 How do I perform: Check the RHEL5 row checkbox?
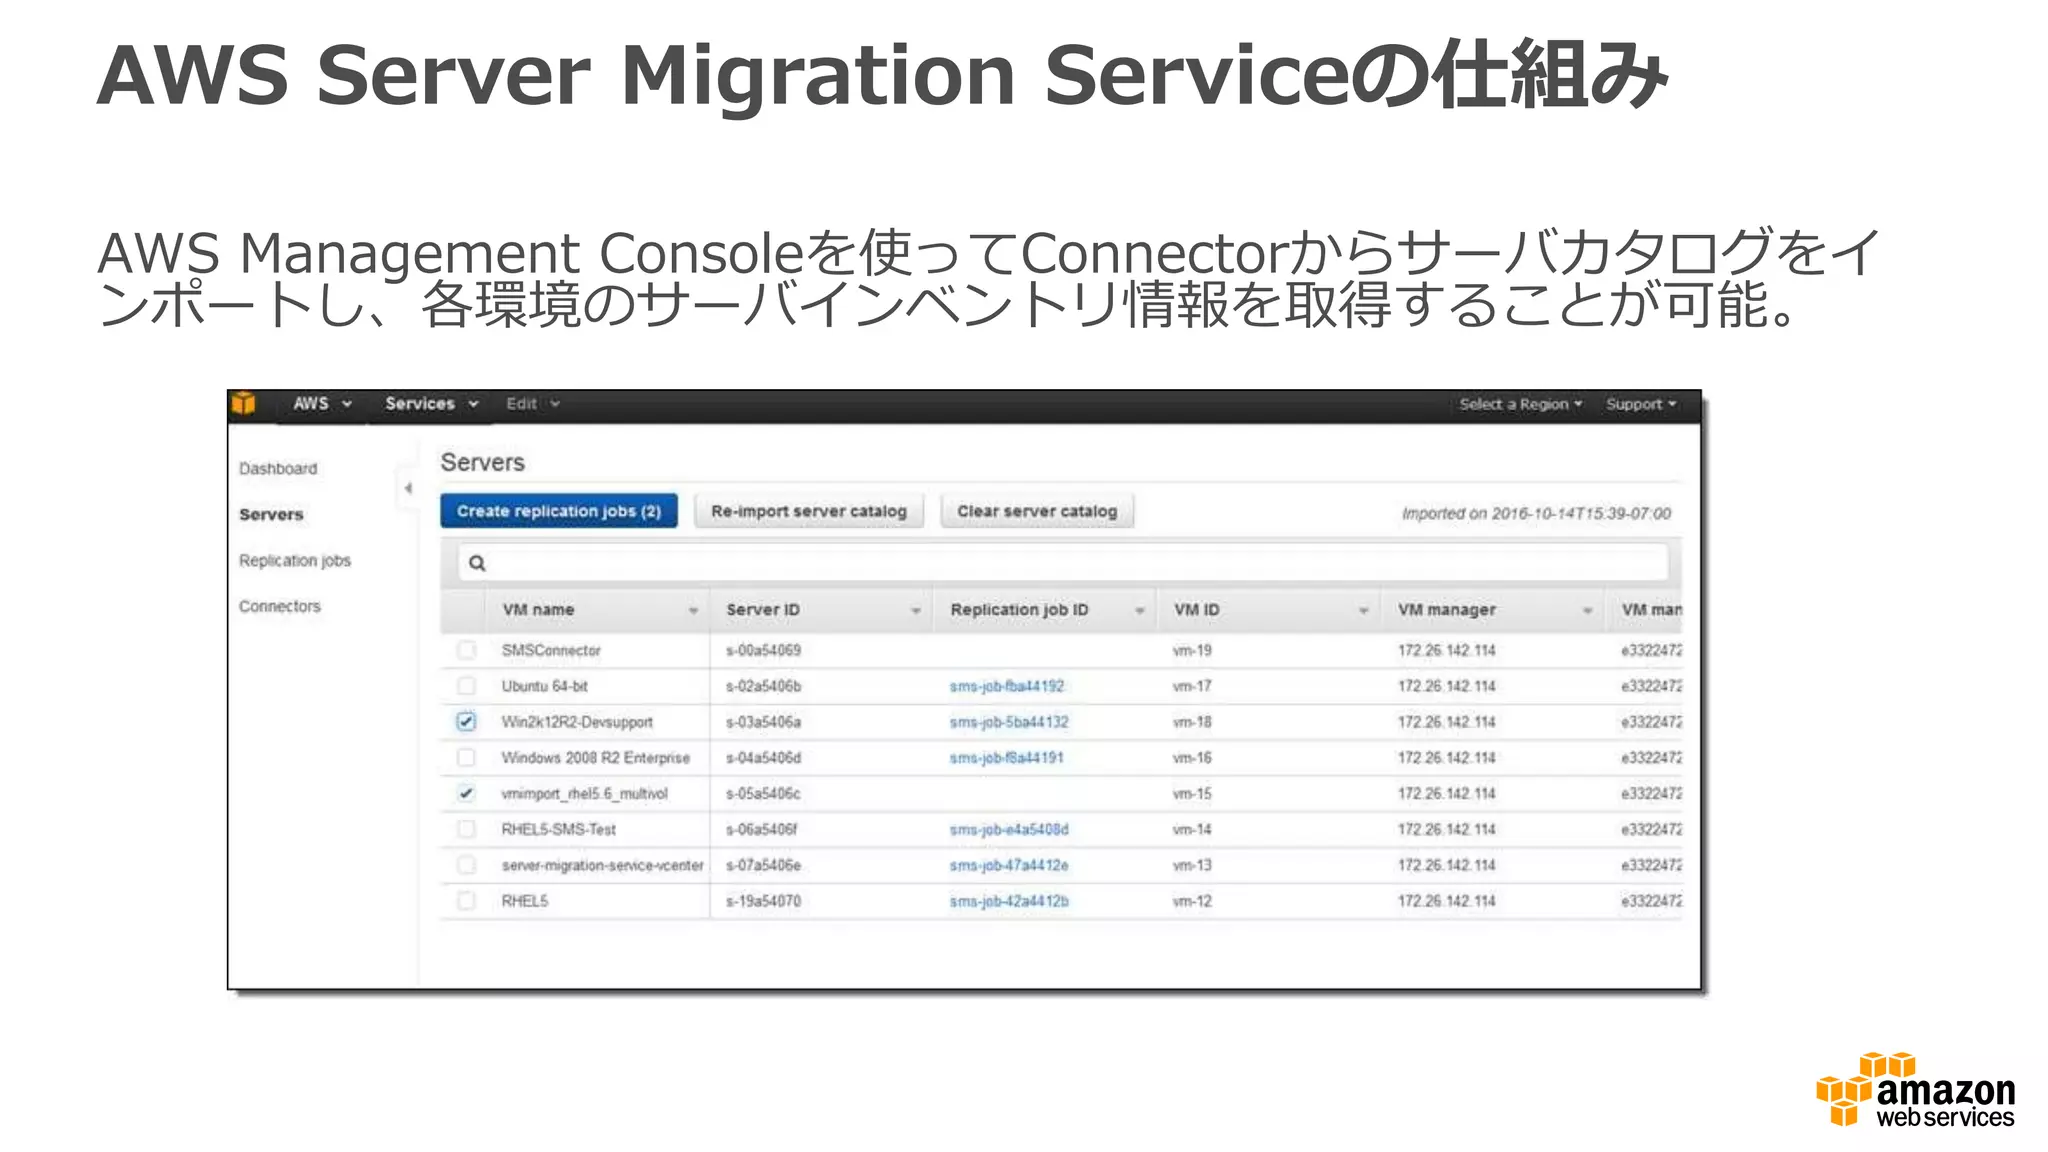coord(466,902)
